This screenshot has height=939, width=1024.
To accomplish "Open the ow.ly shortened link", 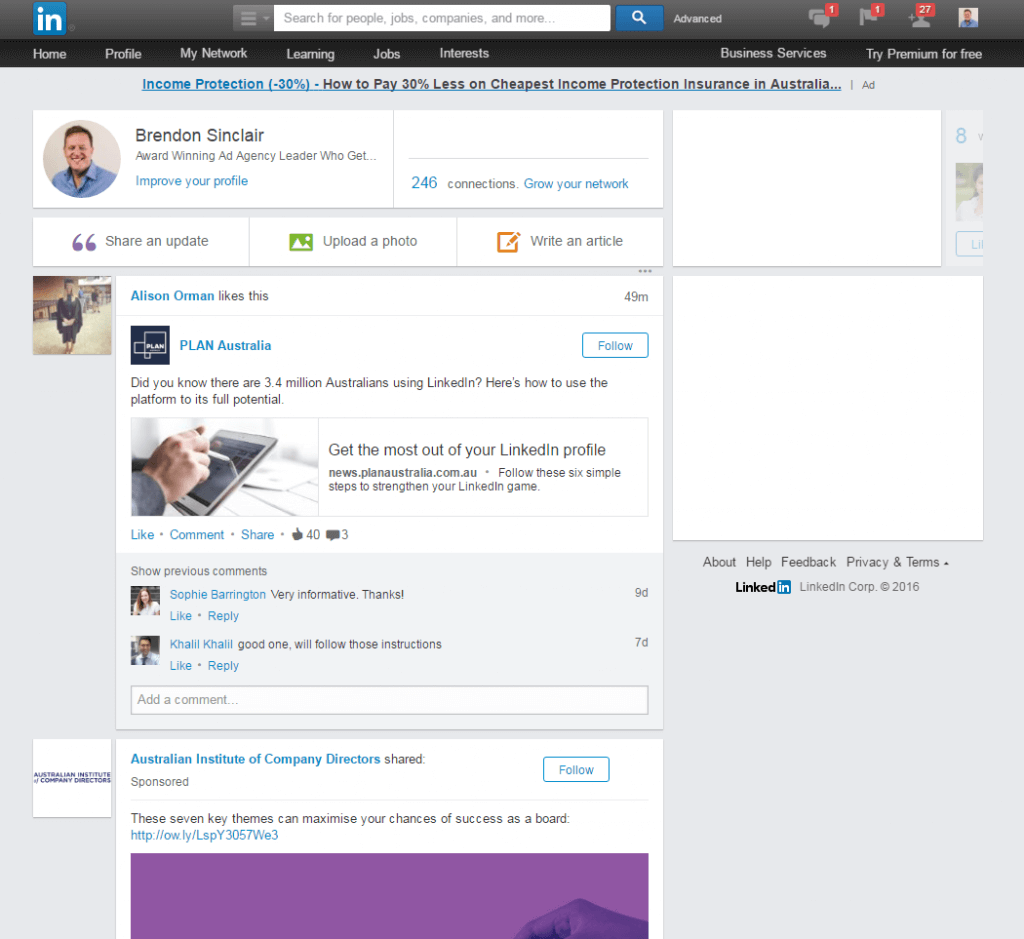I will 204,835.
